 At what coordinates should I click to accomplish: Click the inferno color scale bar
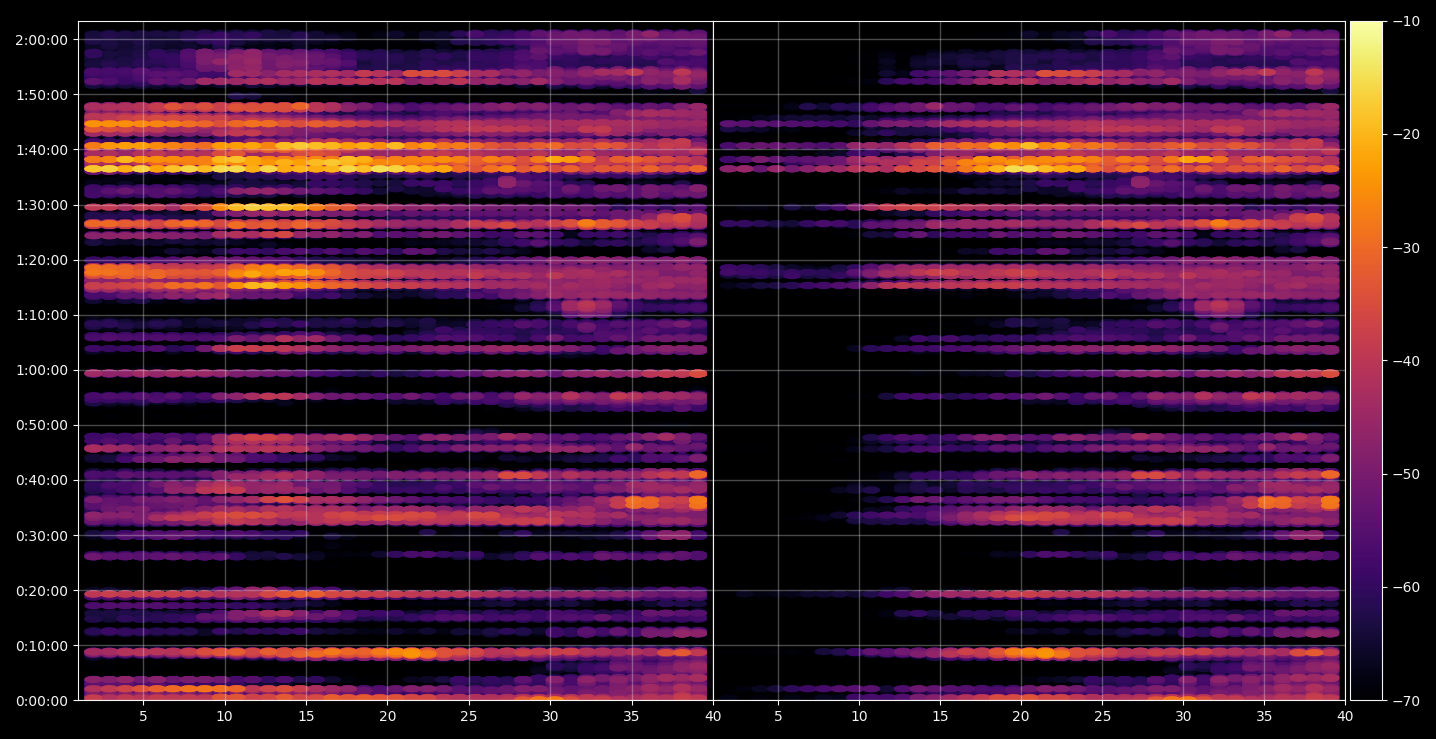point(1366,361)
